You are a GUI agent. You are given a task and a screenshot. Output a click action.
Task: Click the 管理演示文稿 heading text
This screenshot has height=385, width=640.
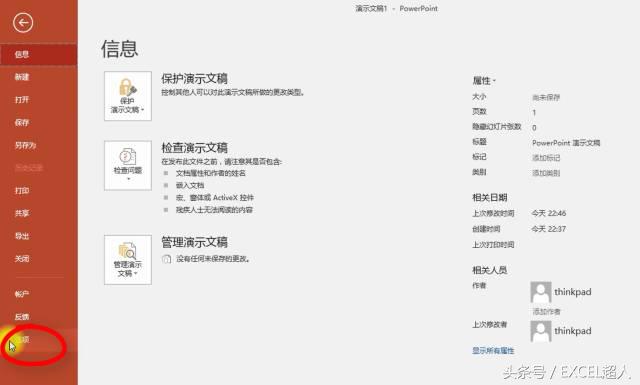(194, 242)
